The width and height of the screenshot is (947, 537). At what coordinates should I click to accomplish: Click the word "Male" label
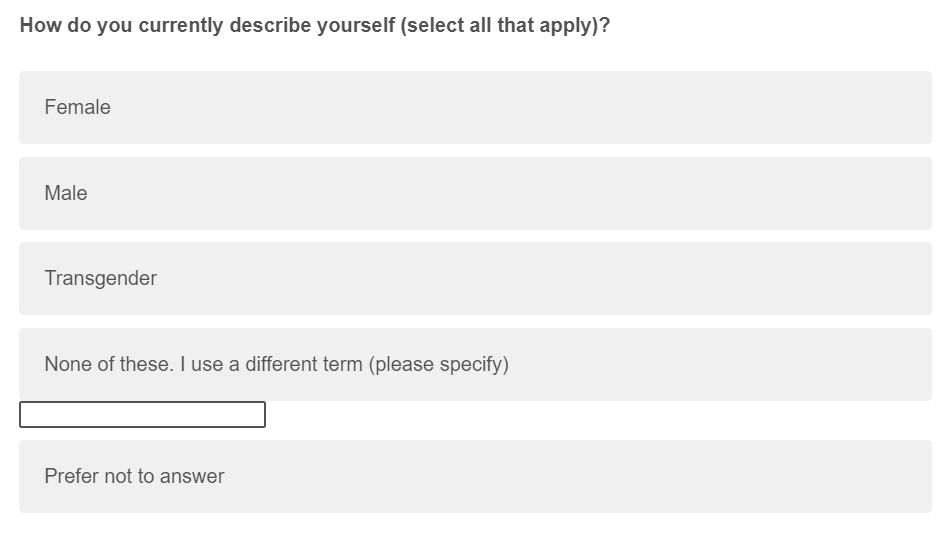point(66,193)
